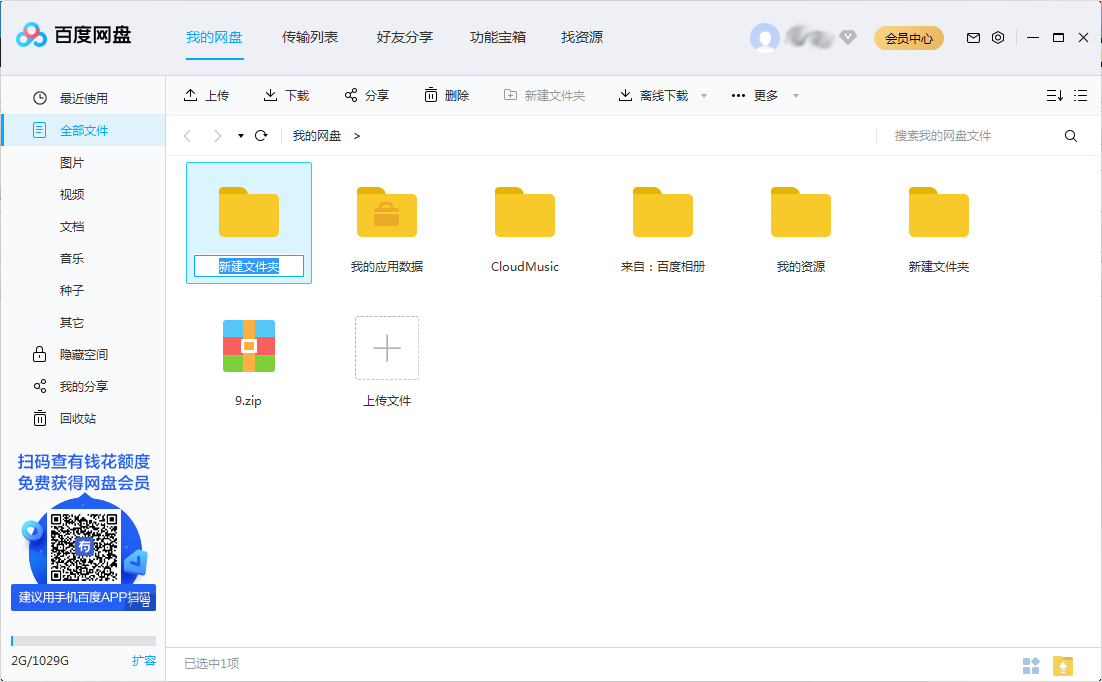
Task: Click the search magnifier icon
Action: click(1071, 135)
